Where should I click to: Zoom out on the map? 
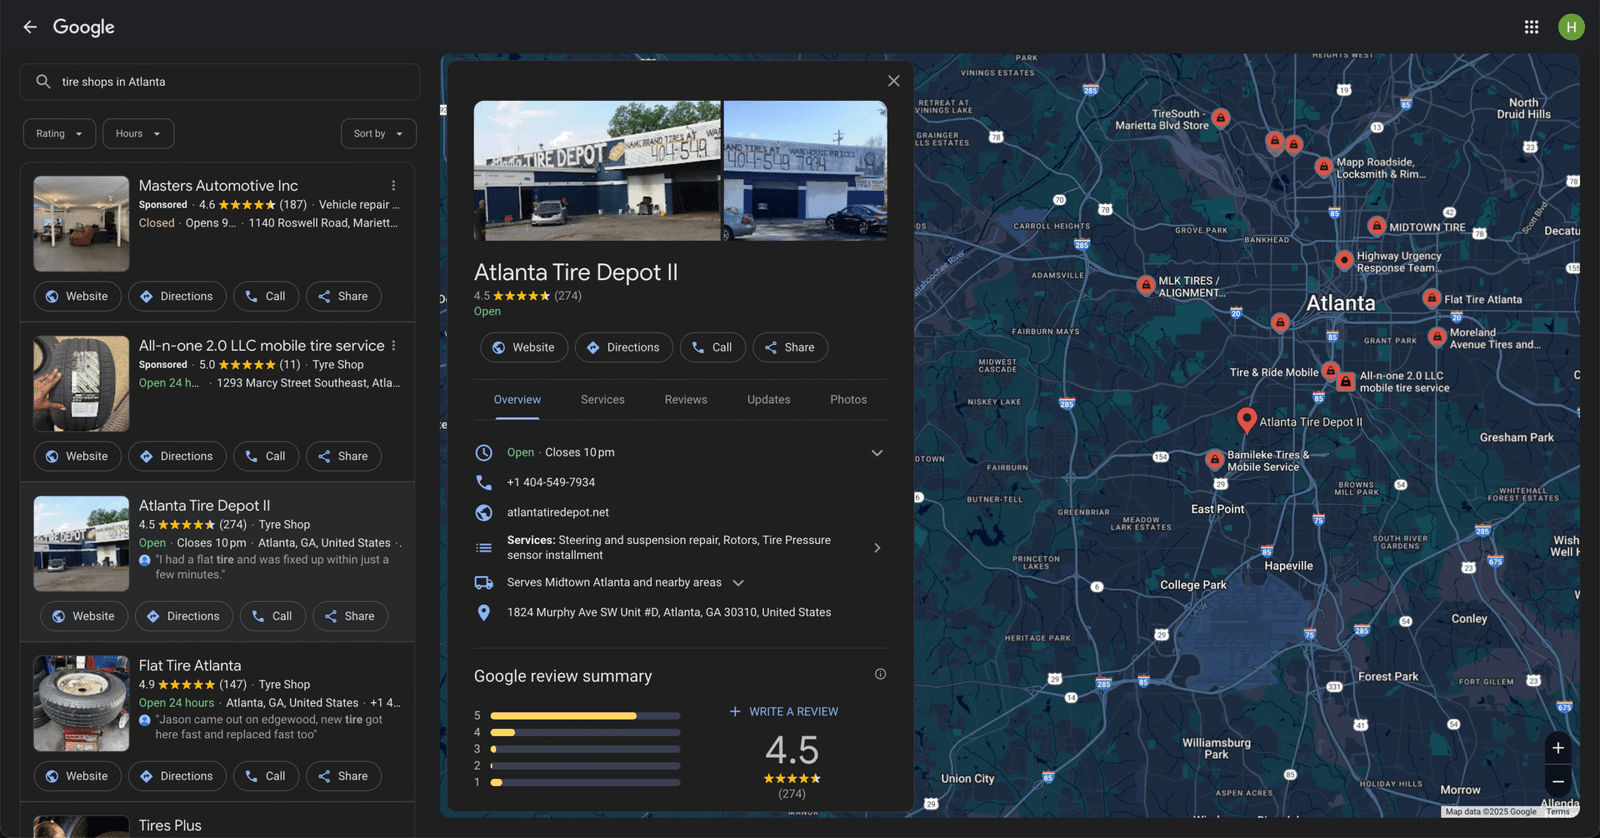click(x=1558, y=781)
